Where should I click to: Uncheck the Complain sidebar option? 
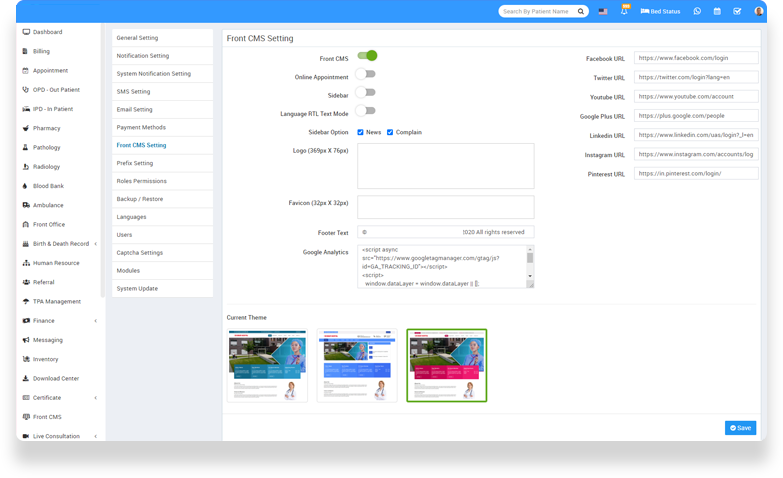point(390,132)
